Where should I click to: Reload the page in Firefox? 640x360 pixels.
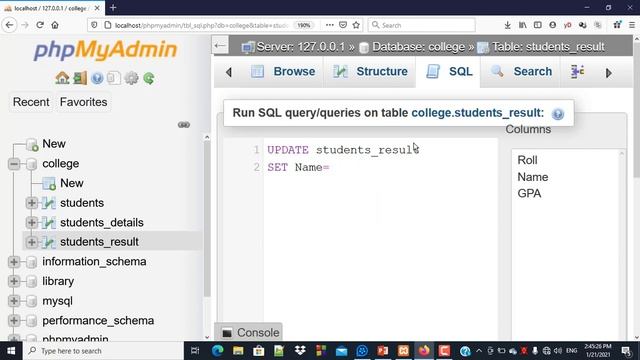(40, 25)
